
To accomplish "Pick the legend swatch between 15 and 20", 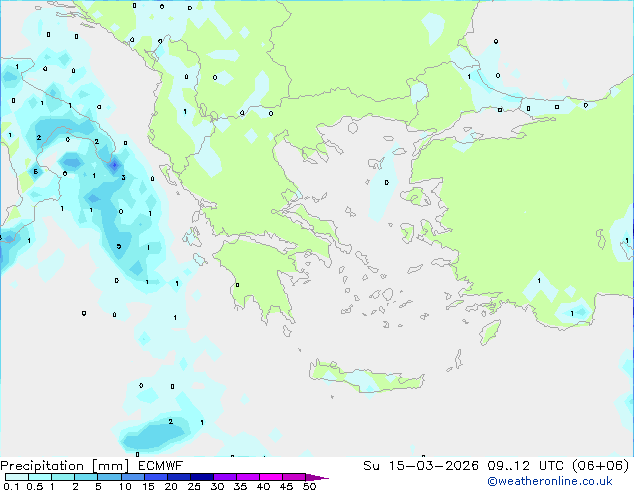I will (155, 477).
